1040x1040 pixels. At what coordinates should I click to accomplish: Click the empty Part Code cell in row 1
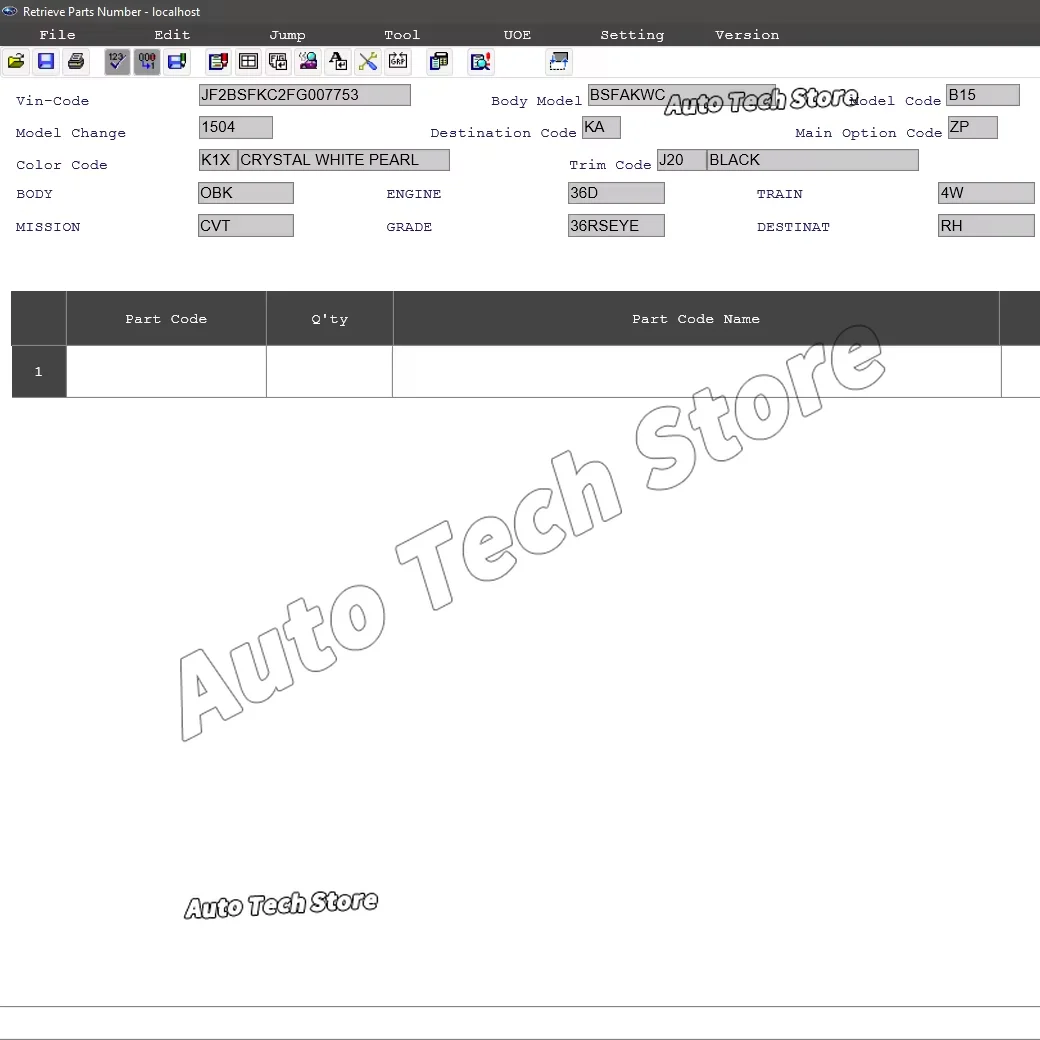pos(166,371)
